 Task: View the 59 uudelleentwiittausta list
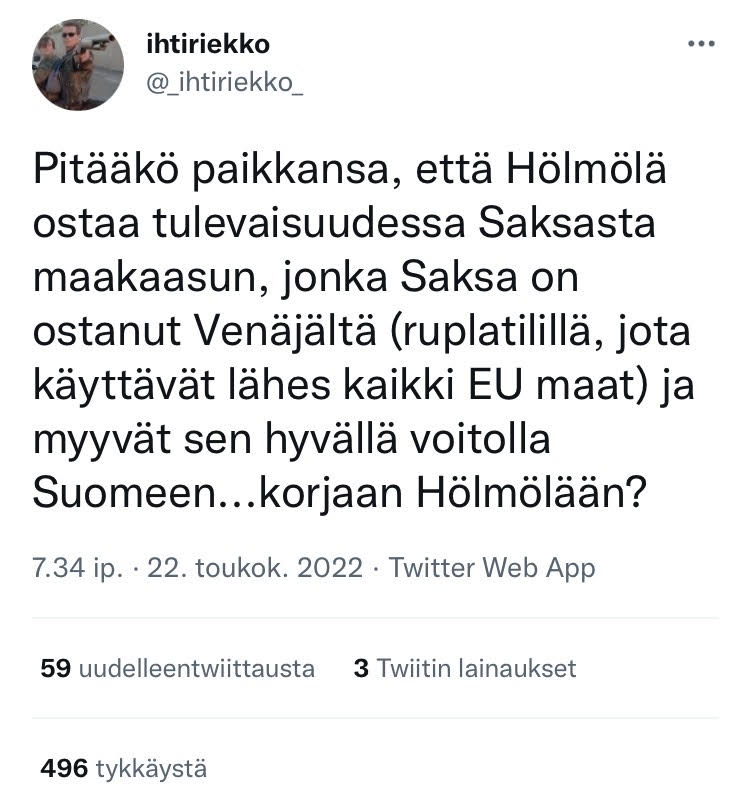pos(178,668)
